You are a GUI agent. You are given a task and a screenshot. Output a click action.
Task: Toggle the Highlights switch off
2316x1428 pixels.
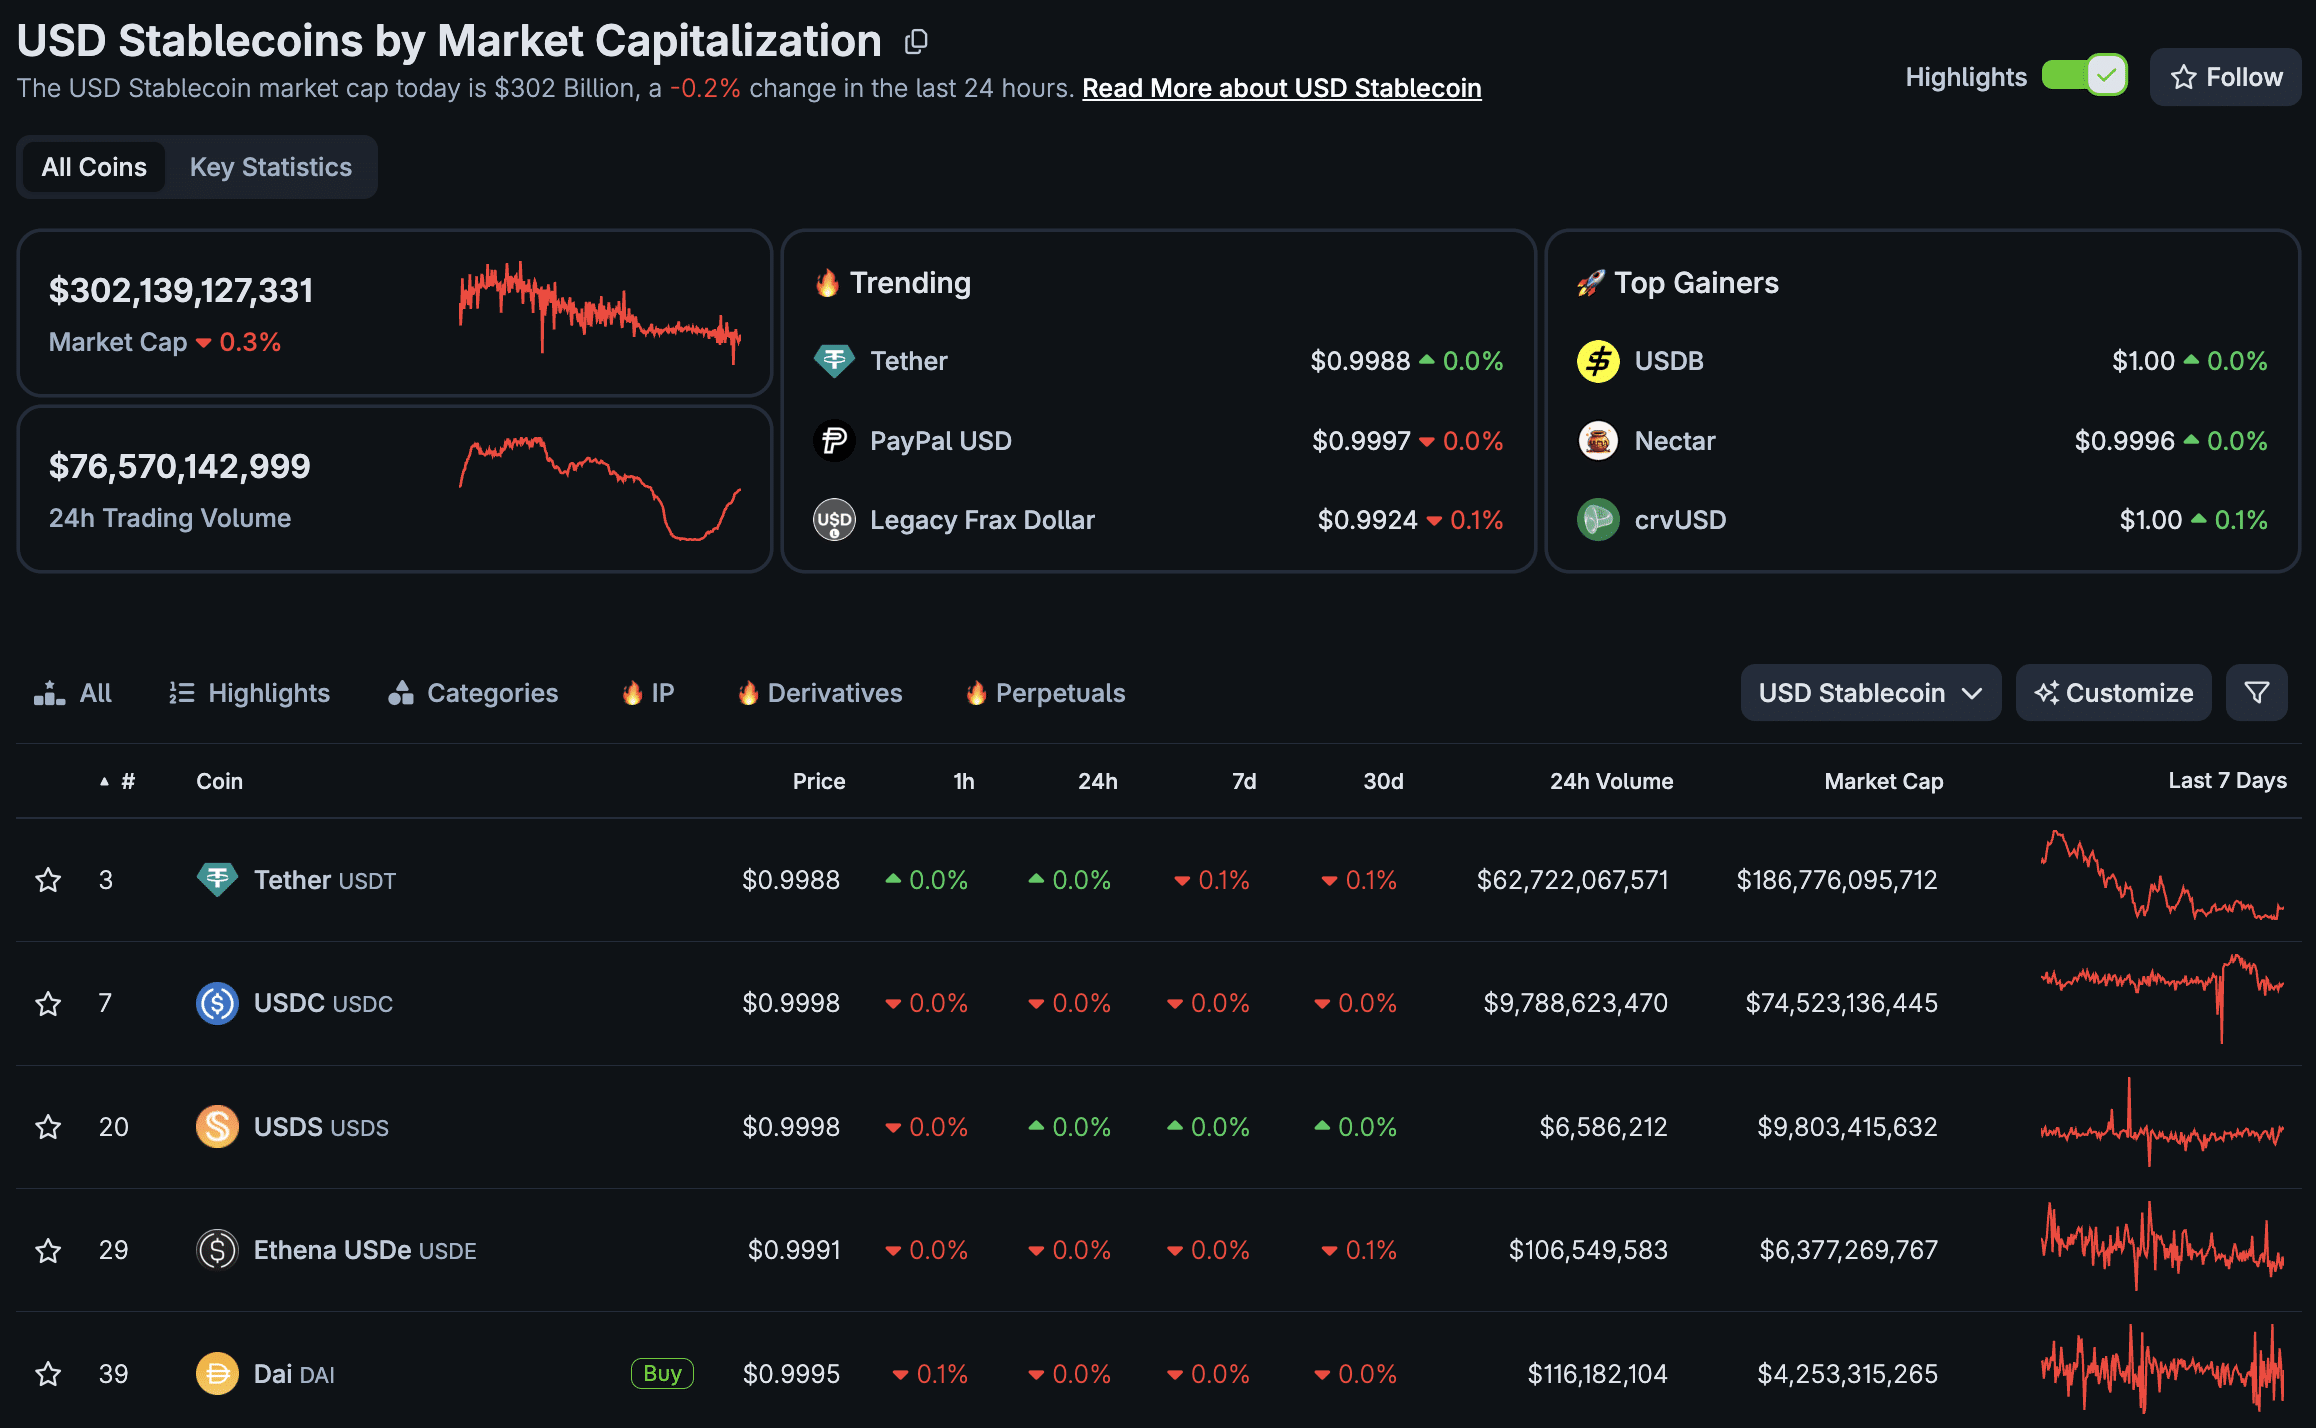[x=2084, y=75]
